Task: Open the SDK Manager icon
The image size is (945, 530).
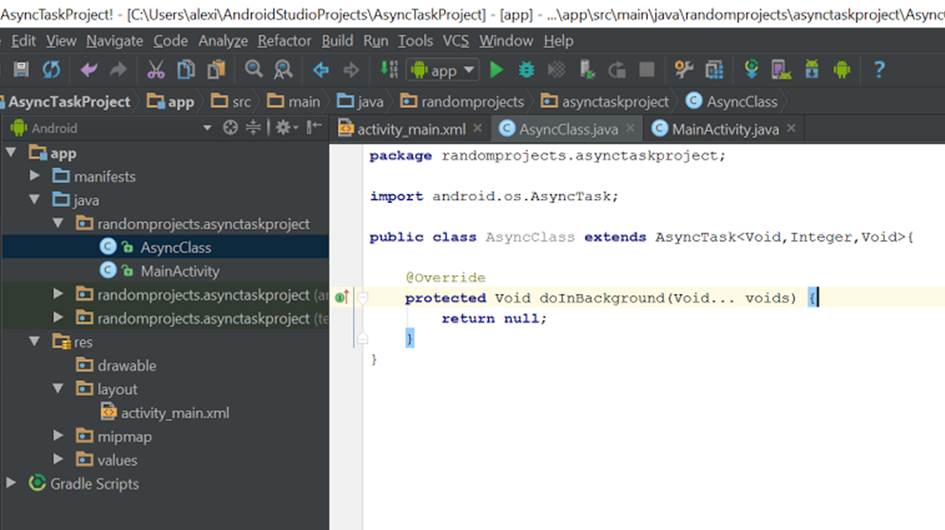Action: pyautogui.click(x=812, y=70)
